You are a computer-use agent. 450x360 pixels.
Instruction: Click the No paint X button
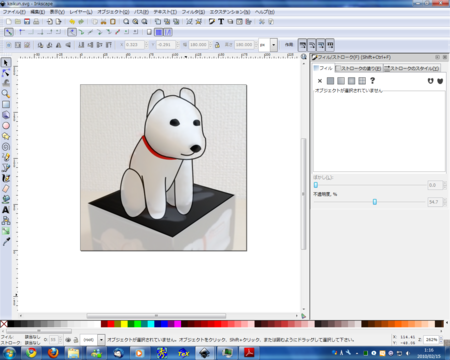click(320, 81)
